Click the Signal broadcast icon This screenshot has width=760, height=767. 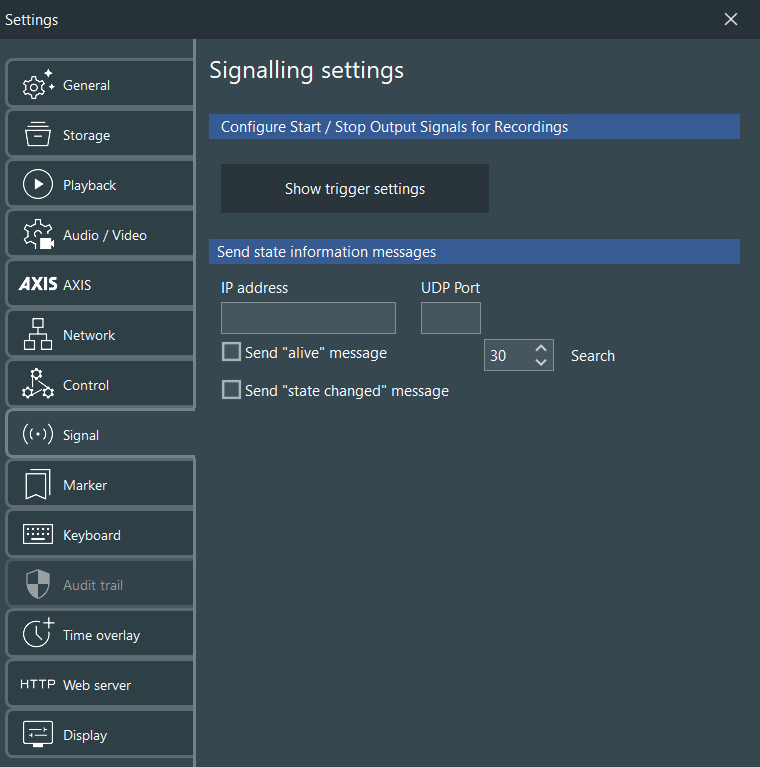coord(38,434)
